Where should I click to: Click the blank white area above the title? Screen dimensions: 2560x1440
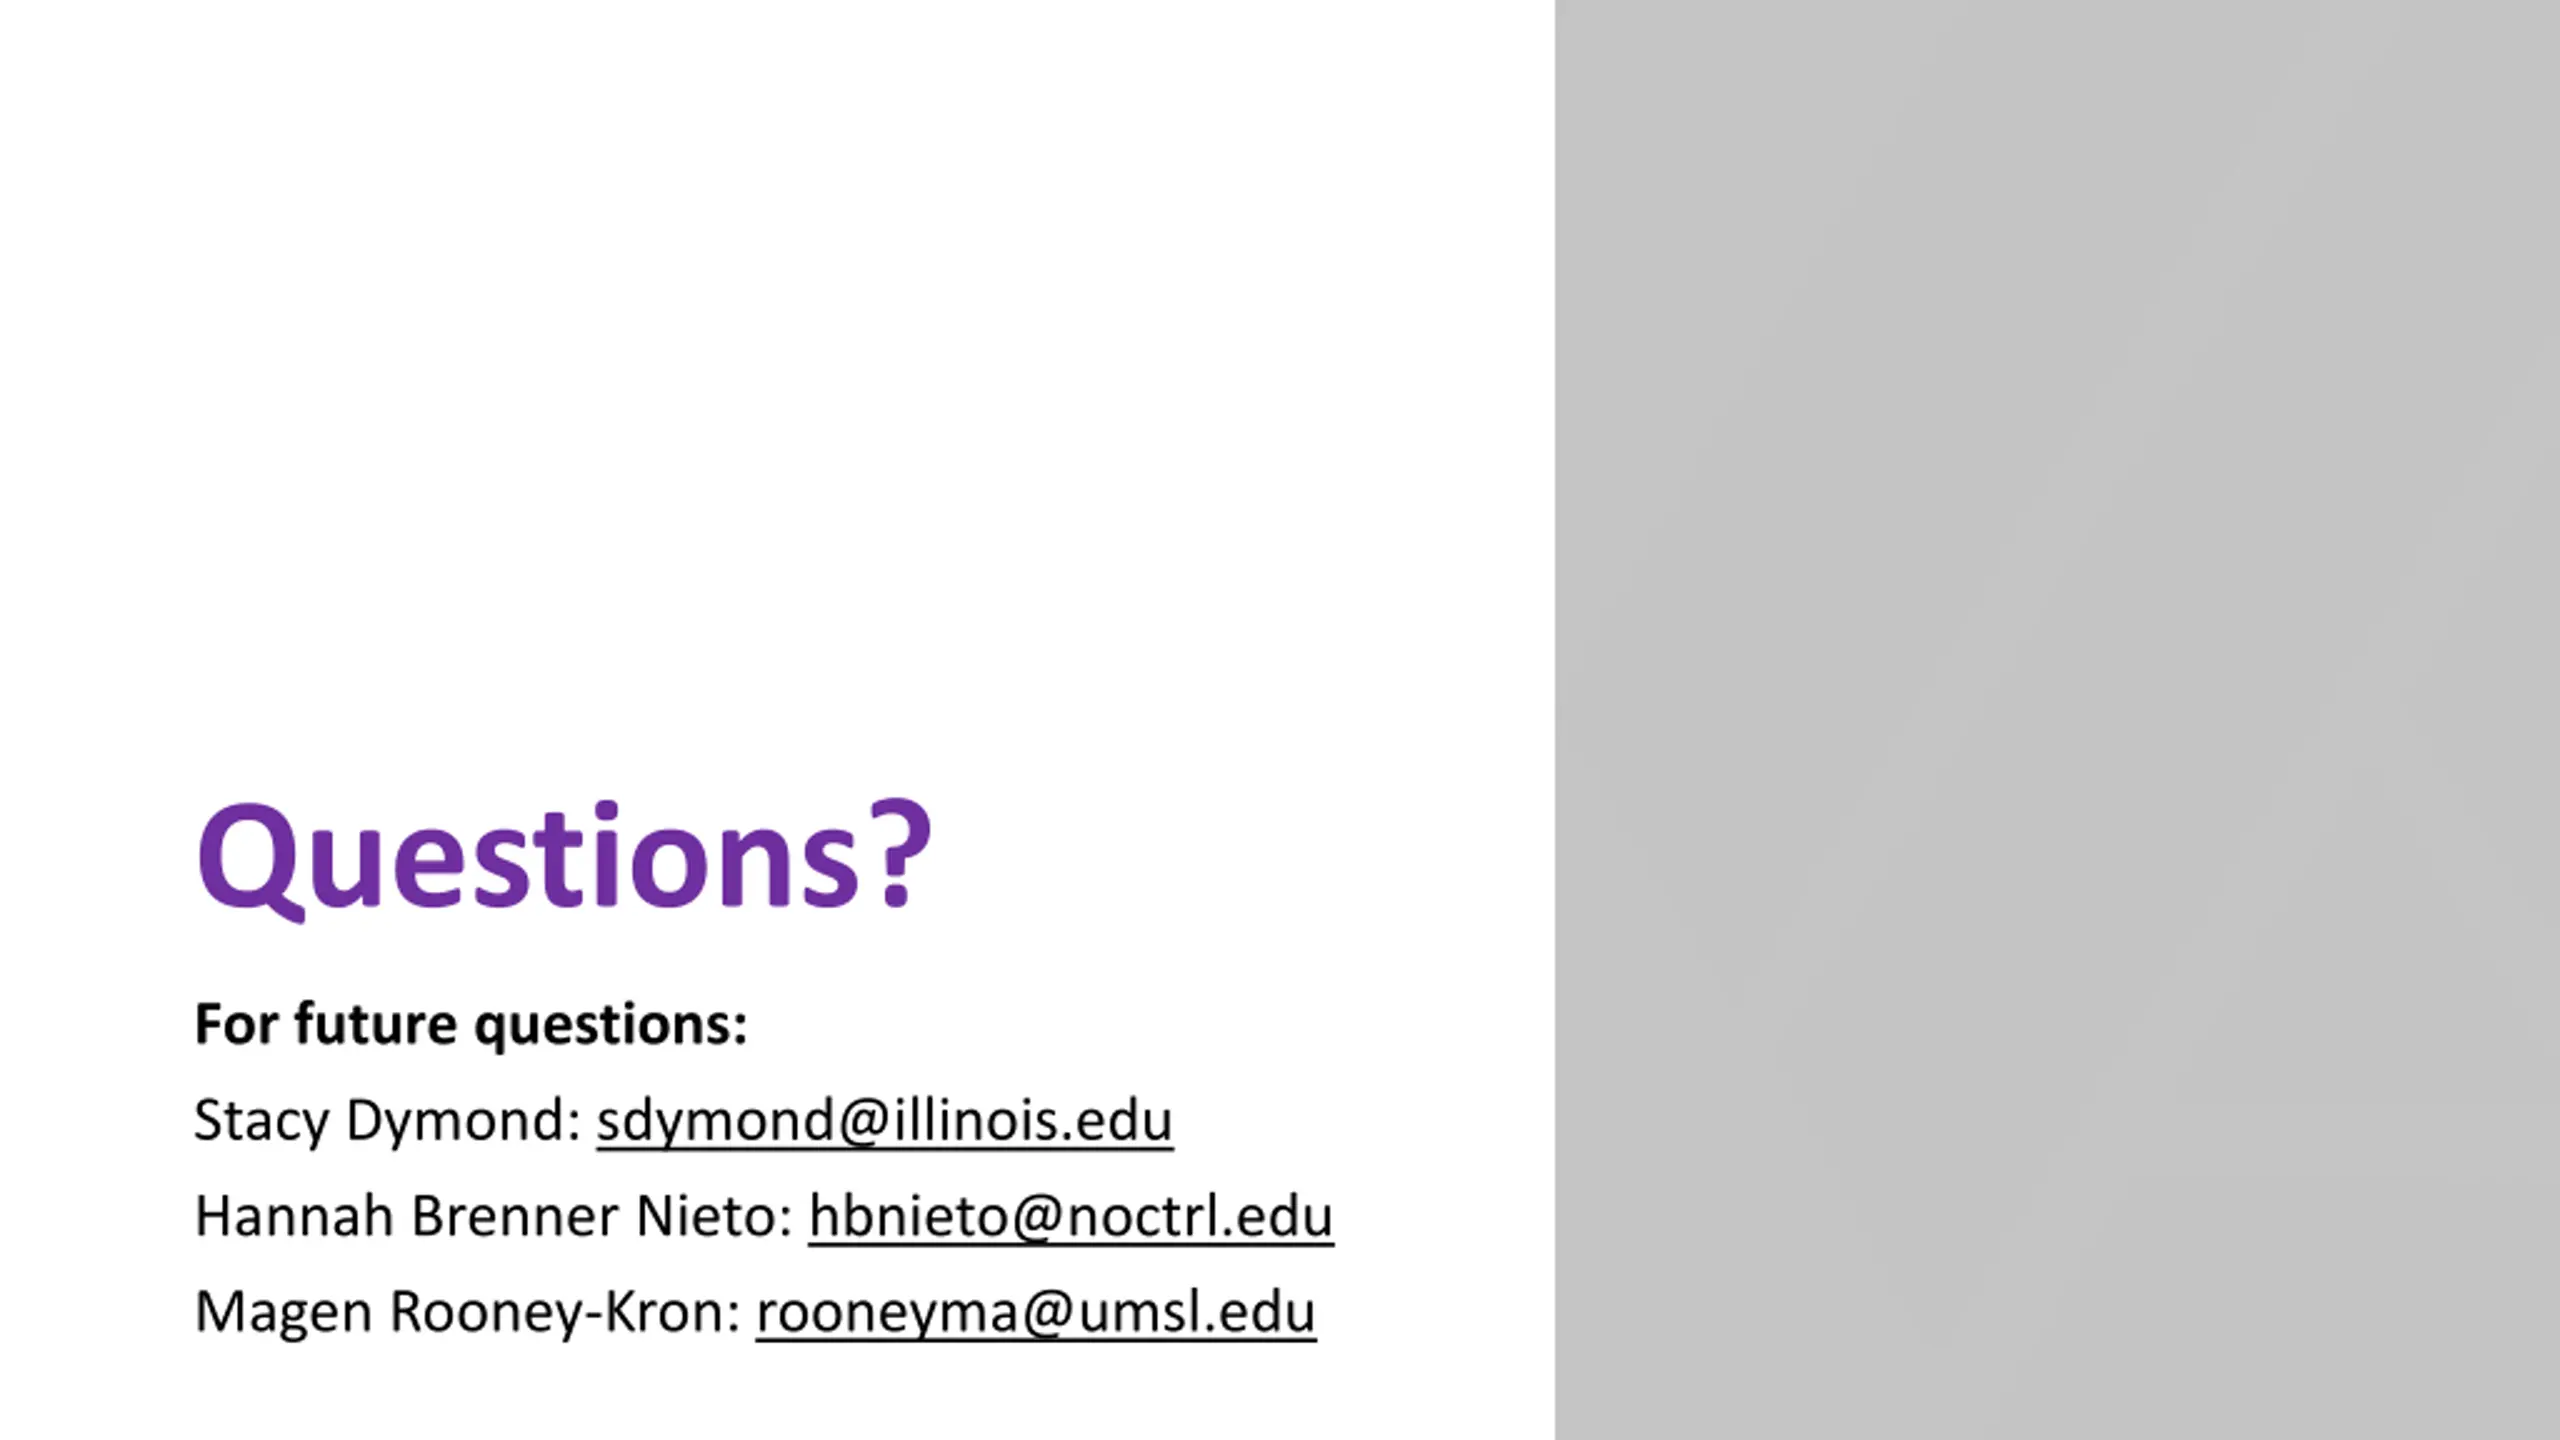777,380
